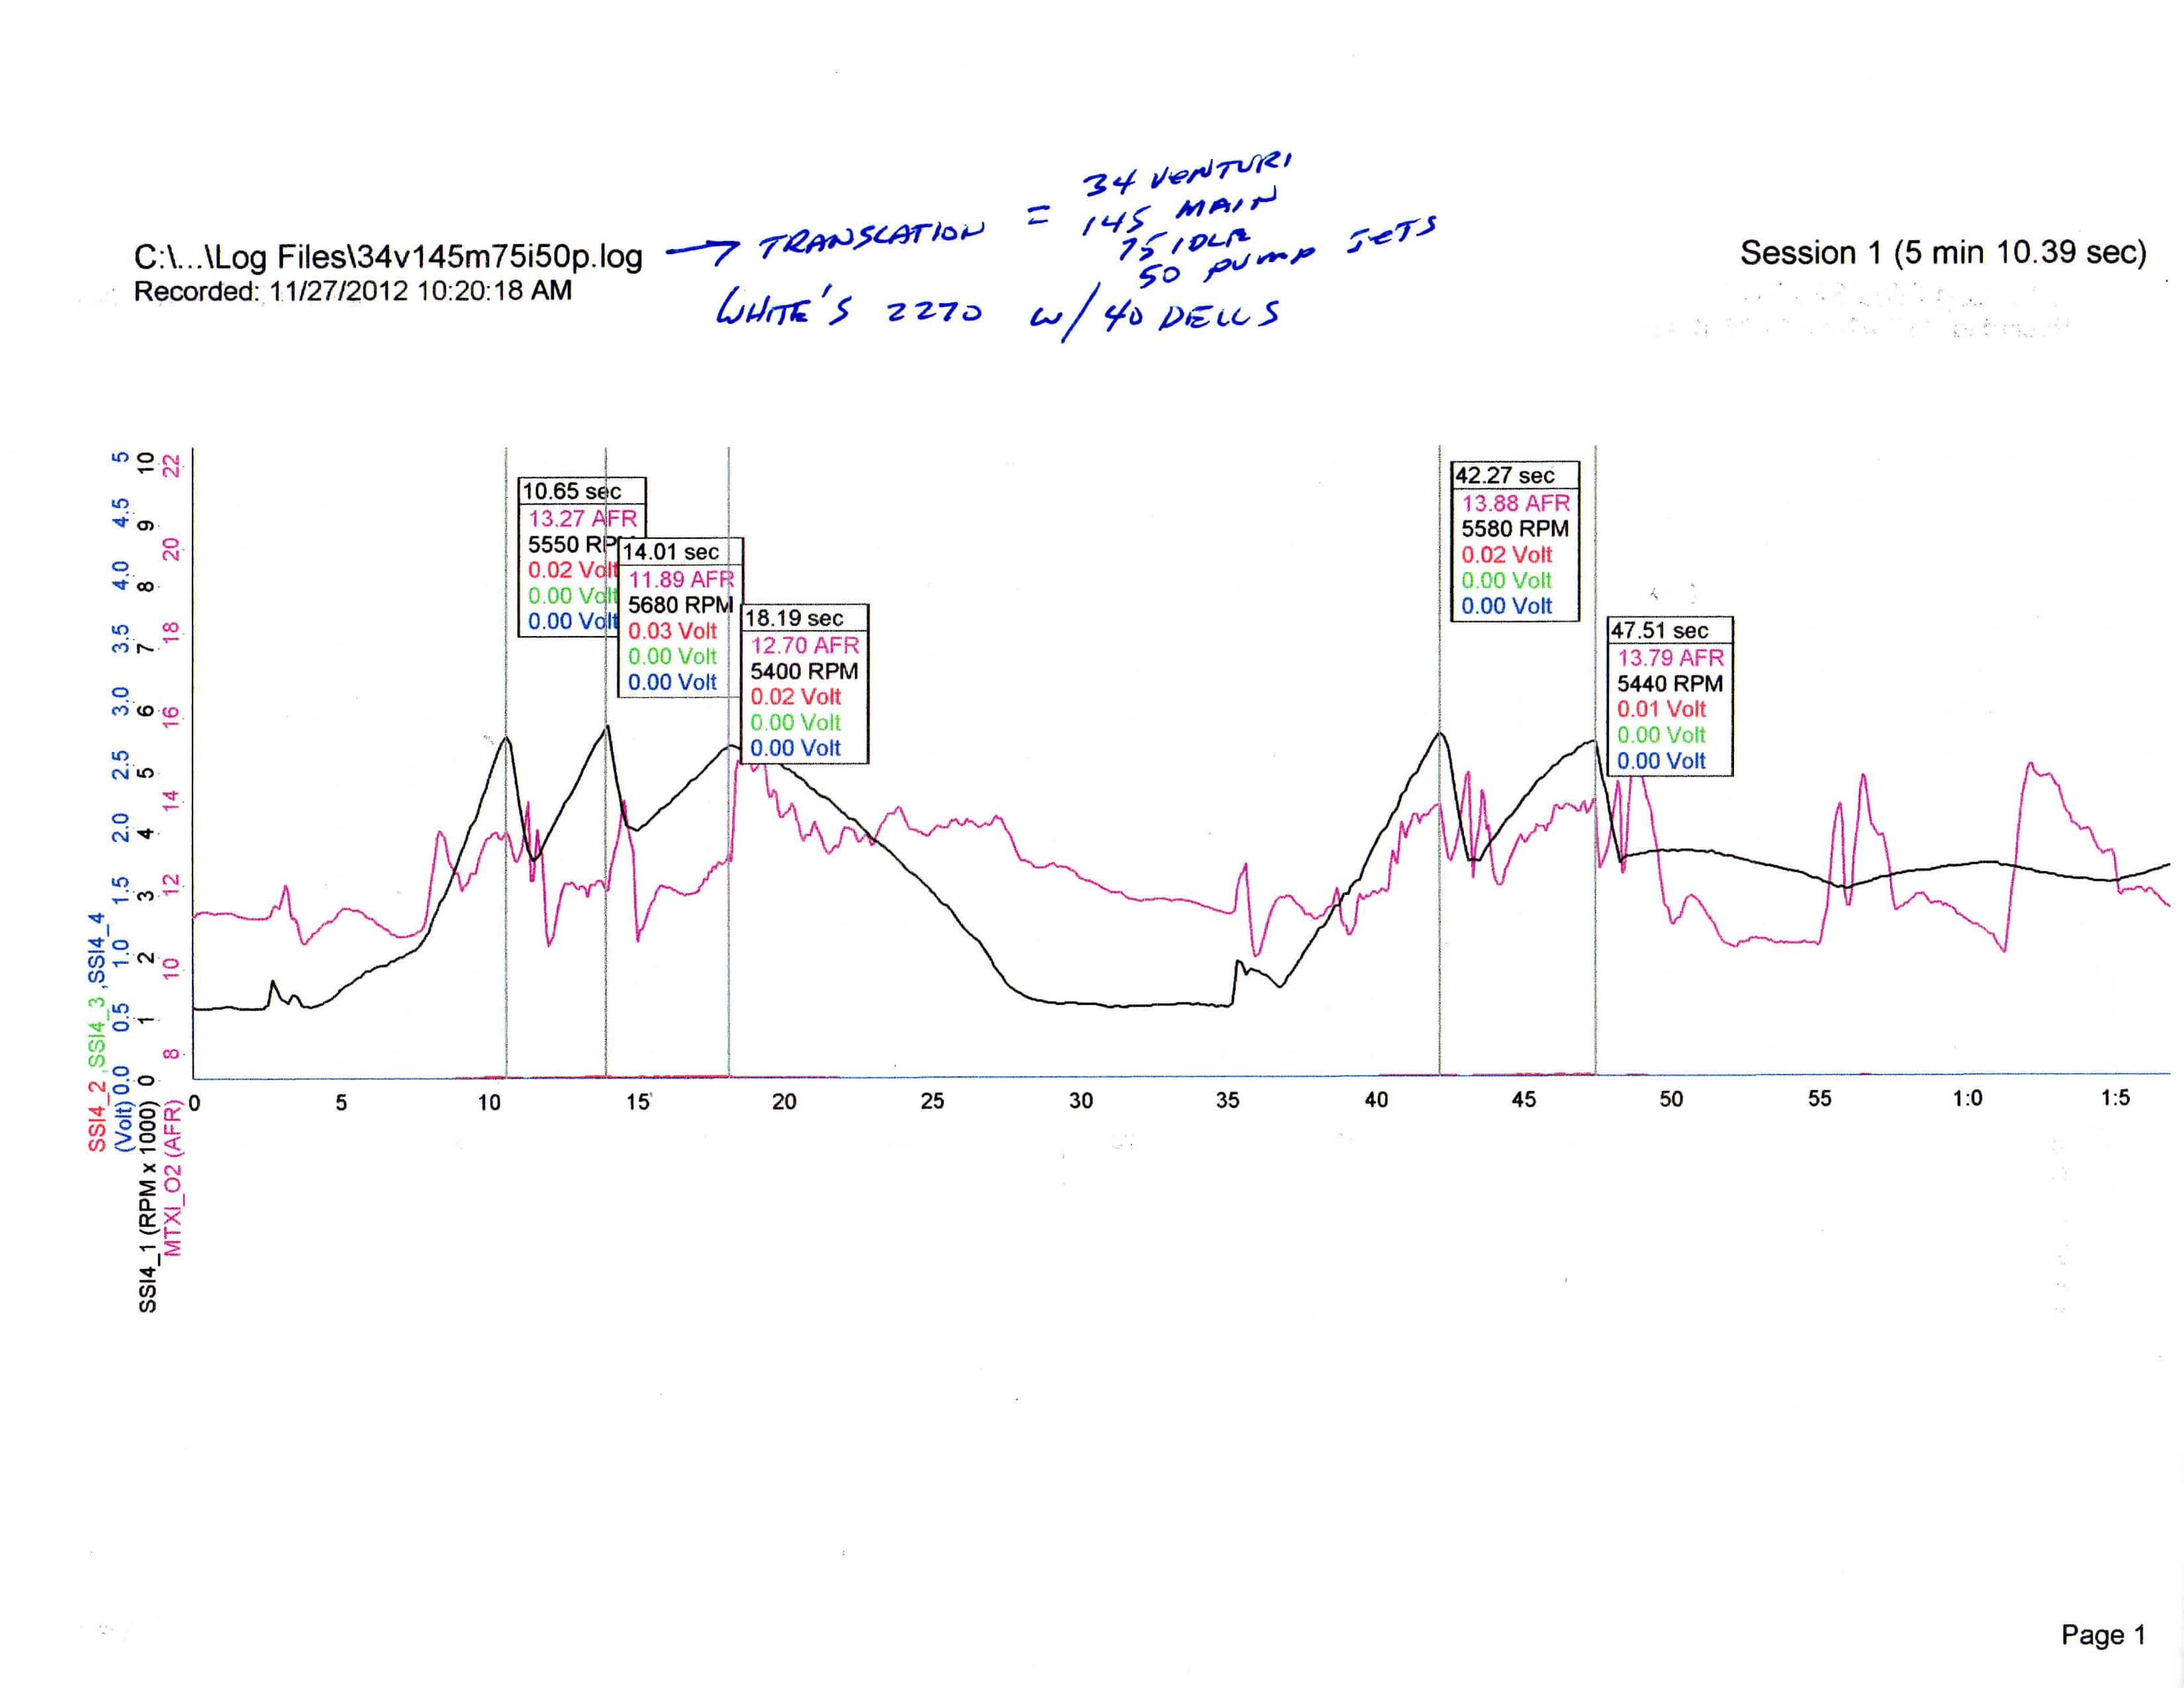The image size is (2184, 1688).
Task: Click the 1:0 tick on time axis
Action: click(x=1967, y=1099)
